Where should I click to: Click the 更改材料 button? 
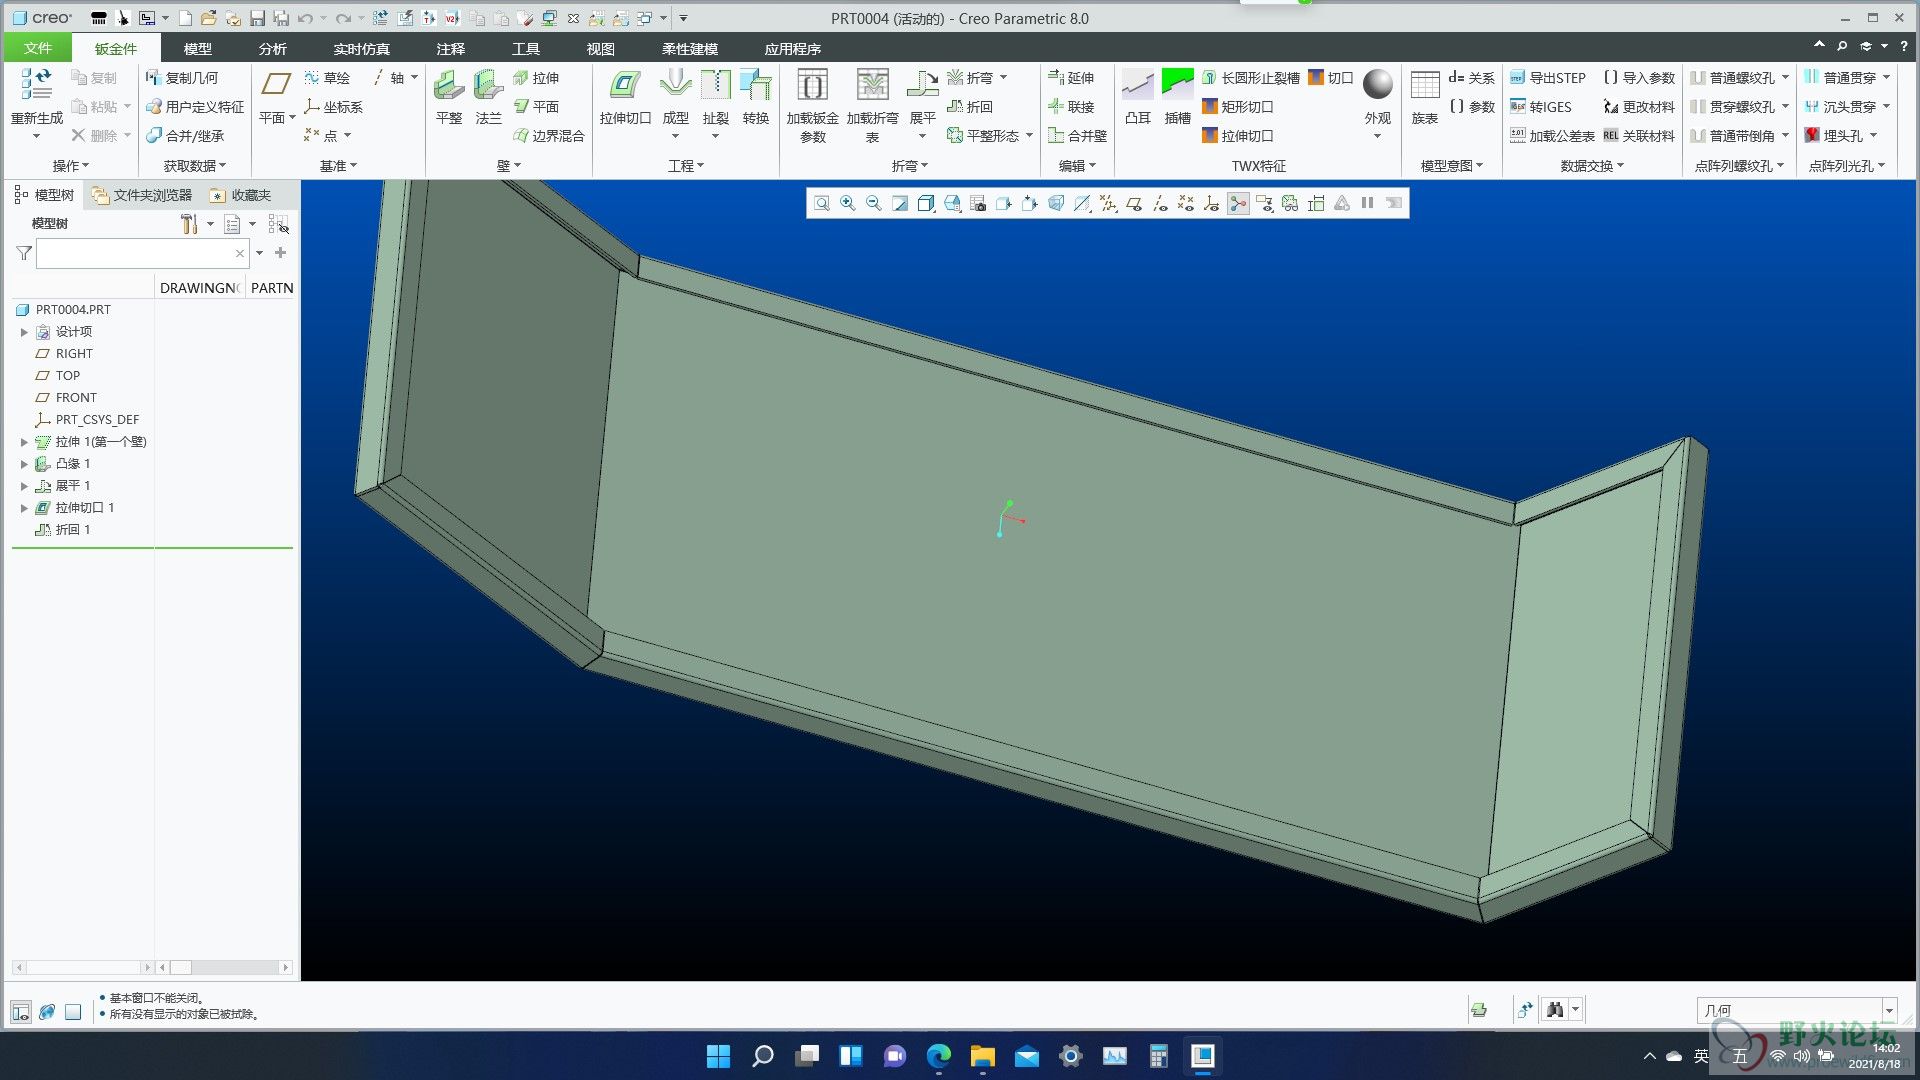[x=1639, y=107]
